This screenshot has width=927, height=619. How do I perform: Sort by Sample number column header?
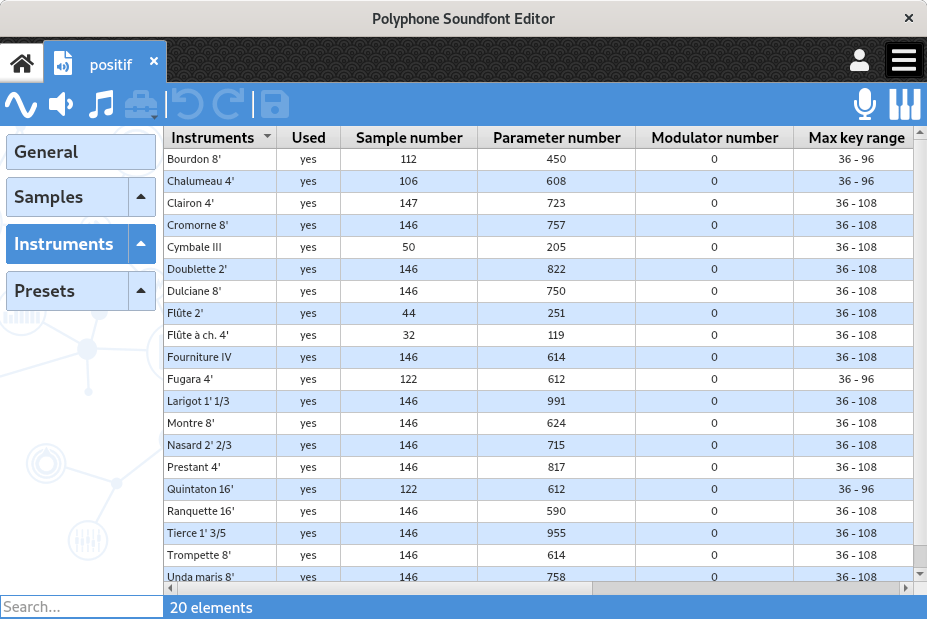point(409,138)
